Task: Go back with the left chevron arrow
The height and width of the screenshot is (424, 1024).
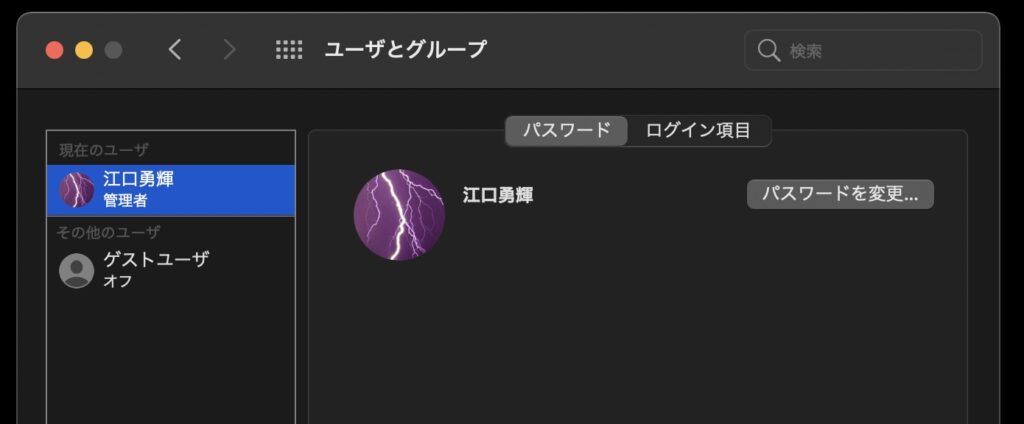Action: click(x=174, y=50)
